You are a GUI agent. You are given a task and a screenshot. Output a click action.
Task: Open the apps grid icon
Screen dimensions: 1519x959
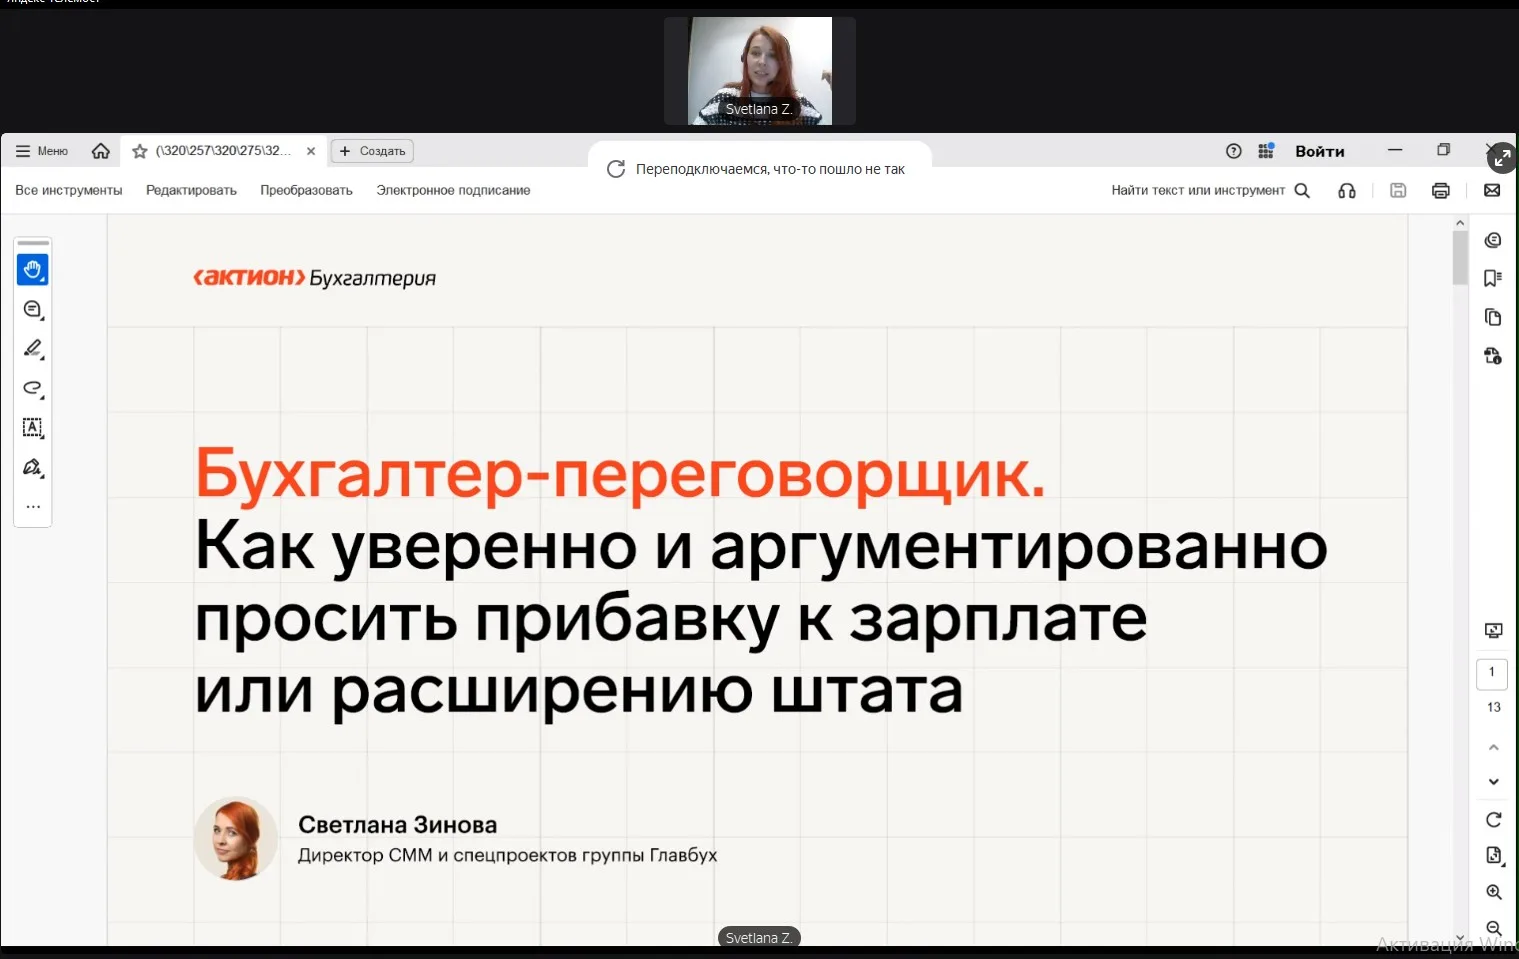1266,151
